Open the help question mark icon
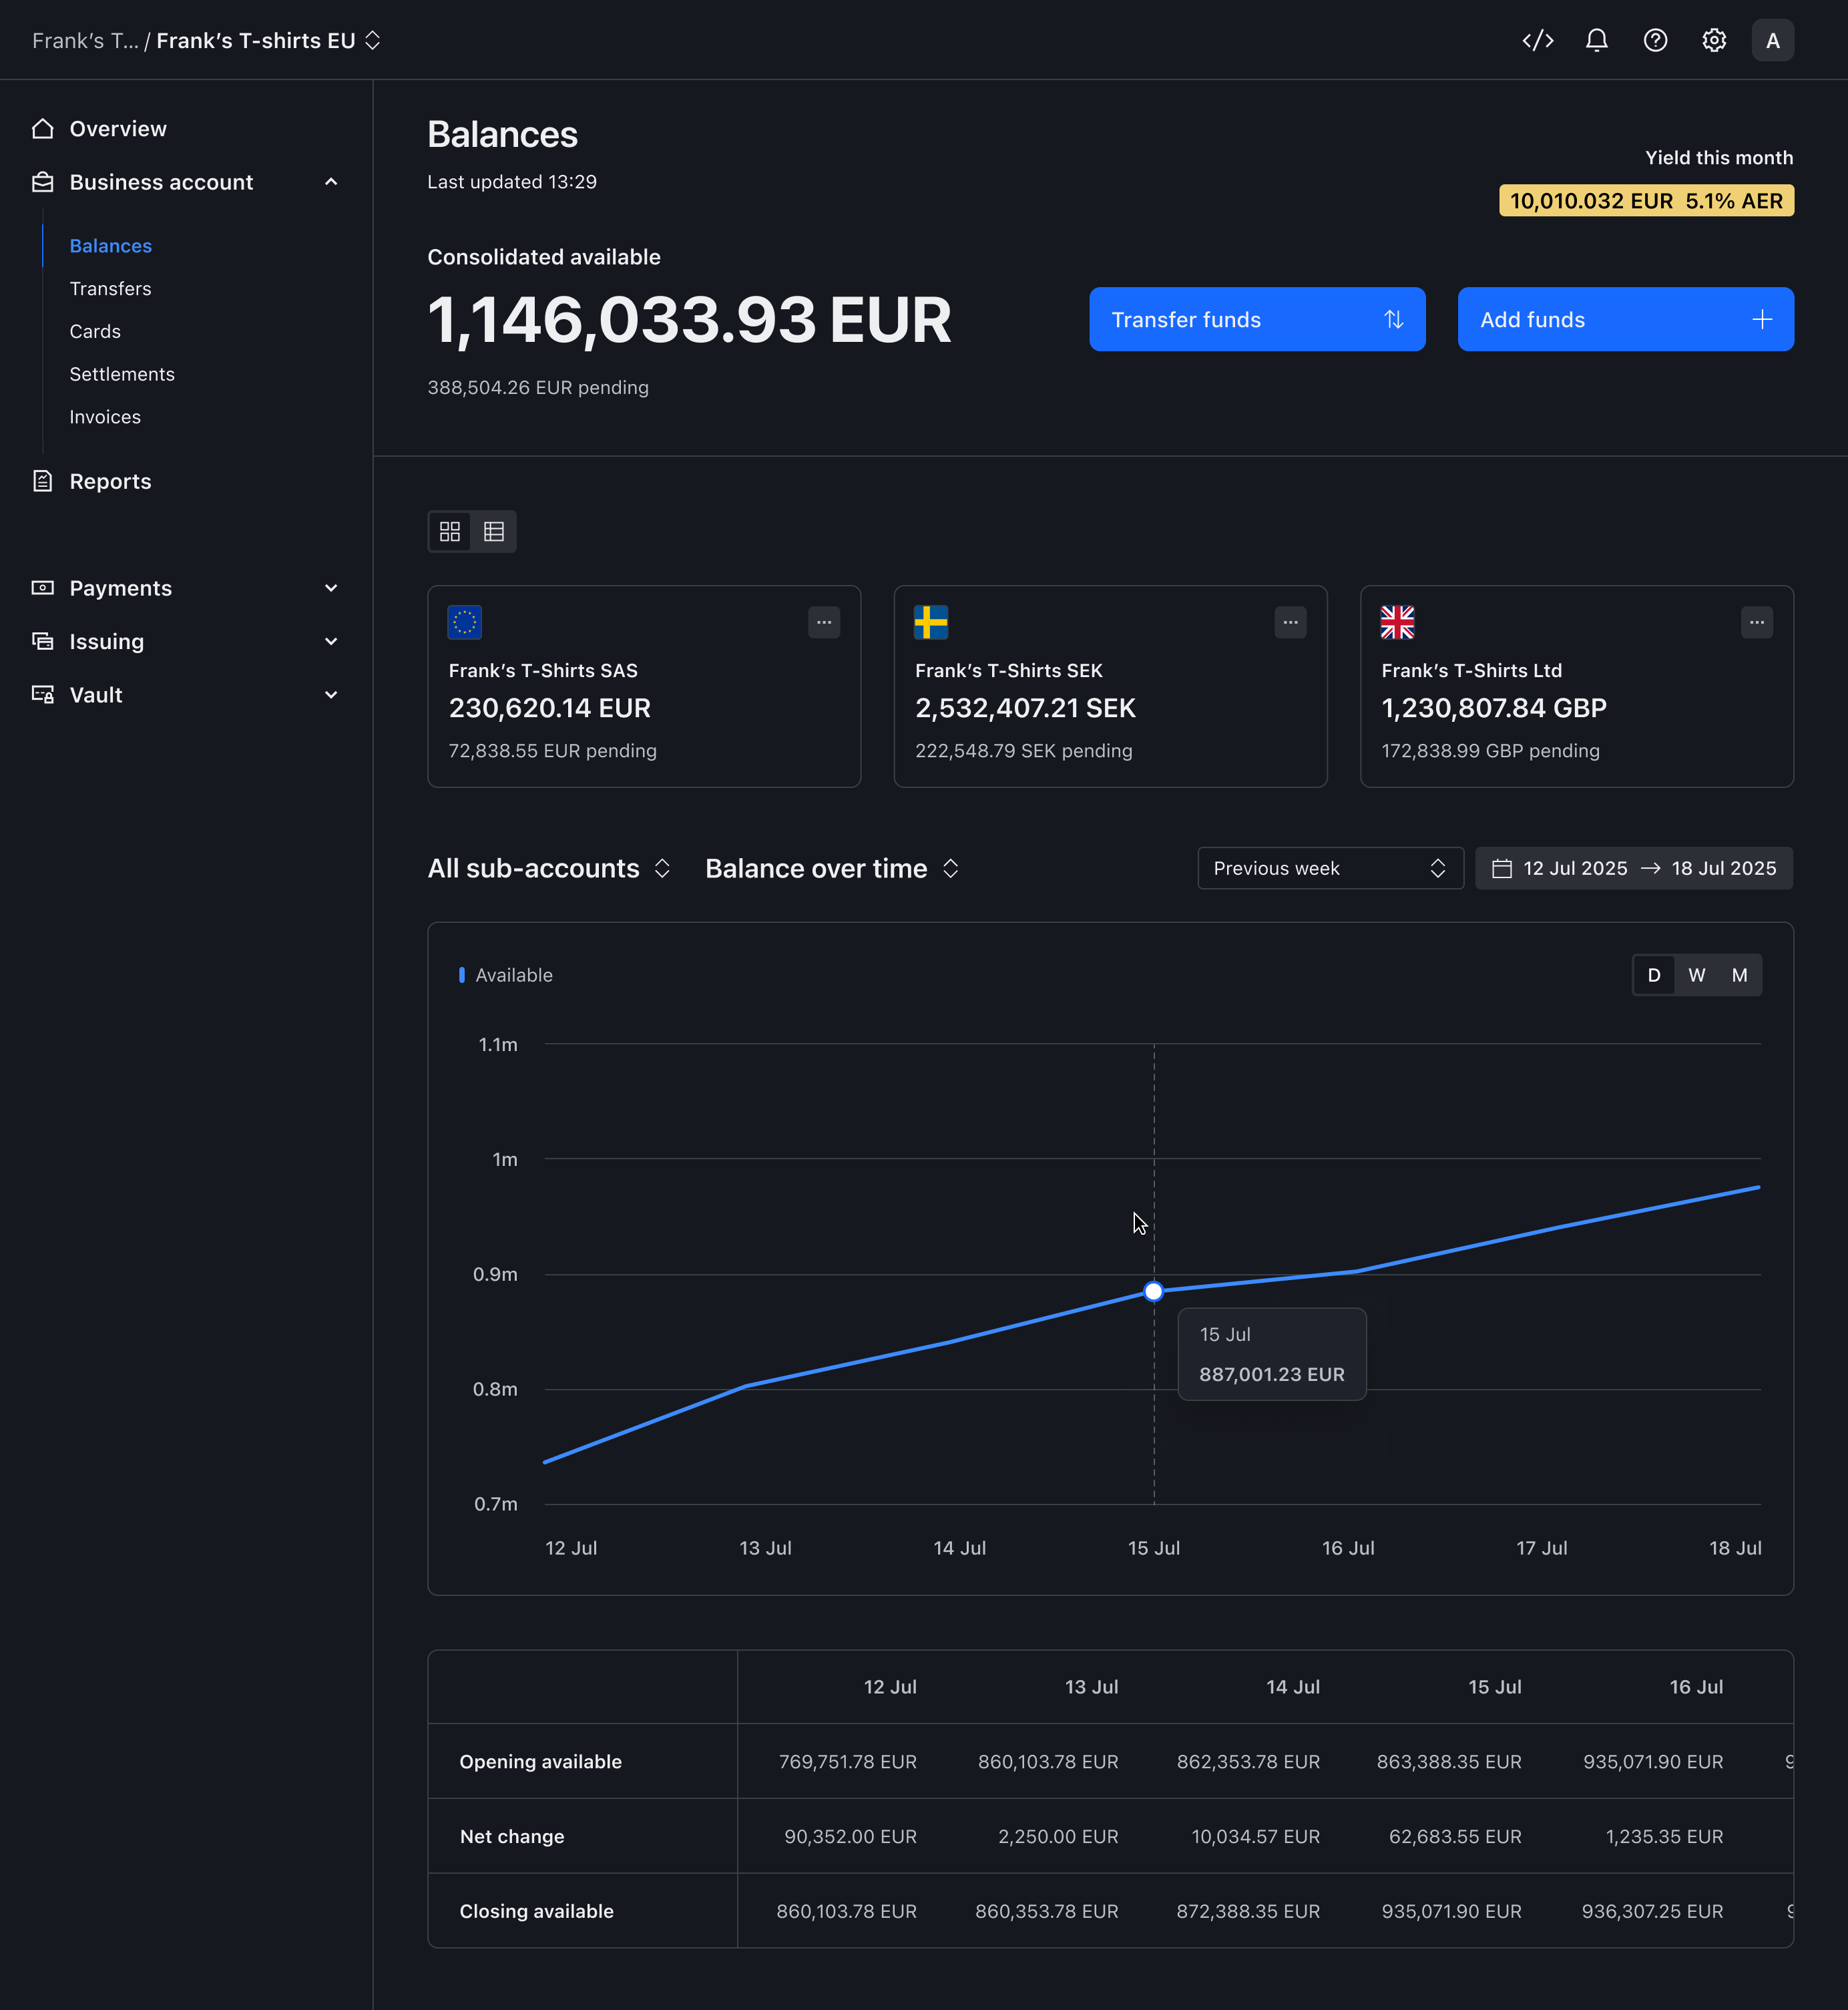 tap(1655, 40)
